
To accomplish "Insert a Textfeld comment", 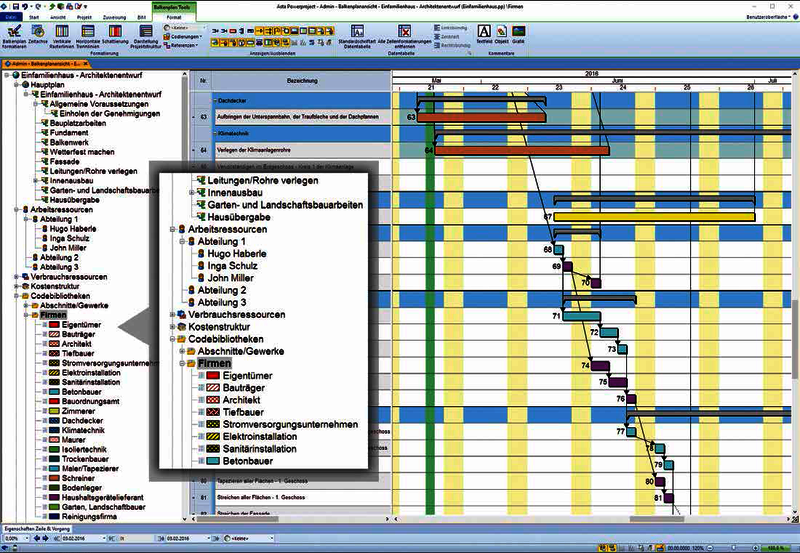I will tap(484, 34).
